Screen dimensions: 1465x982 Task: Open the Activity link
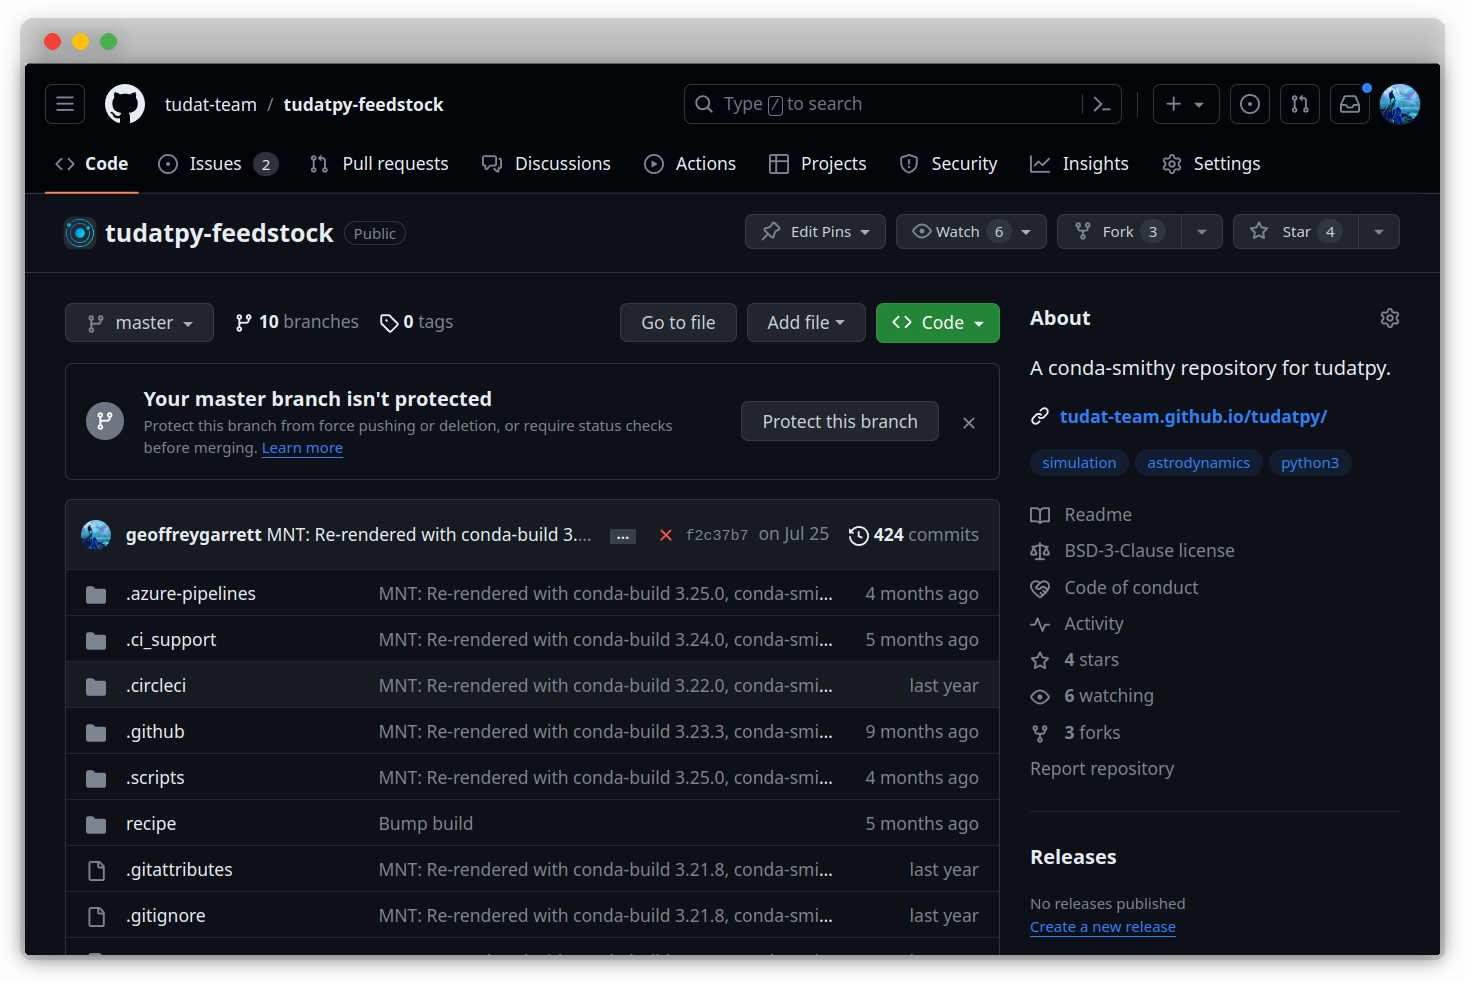(1077, 624)
